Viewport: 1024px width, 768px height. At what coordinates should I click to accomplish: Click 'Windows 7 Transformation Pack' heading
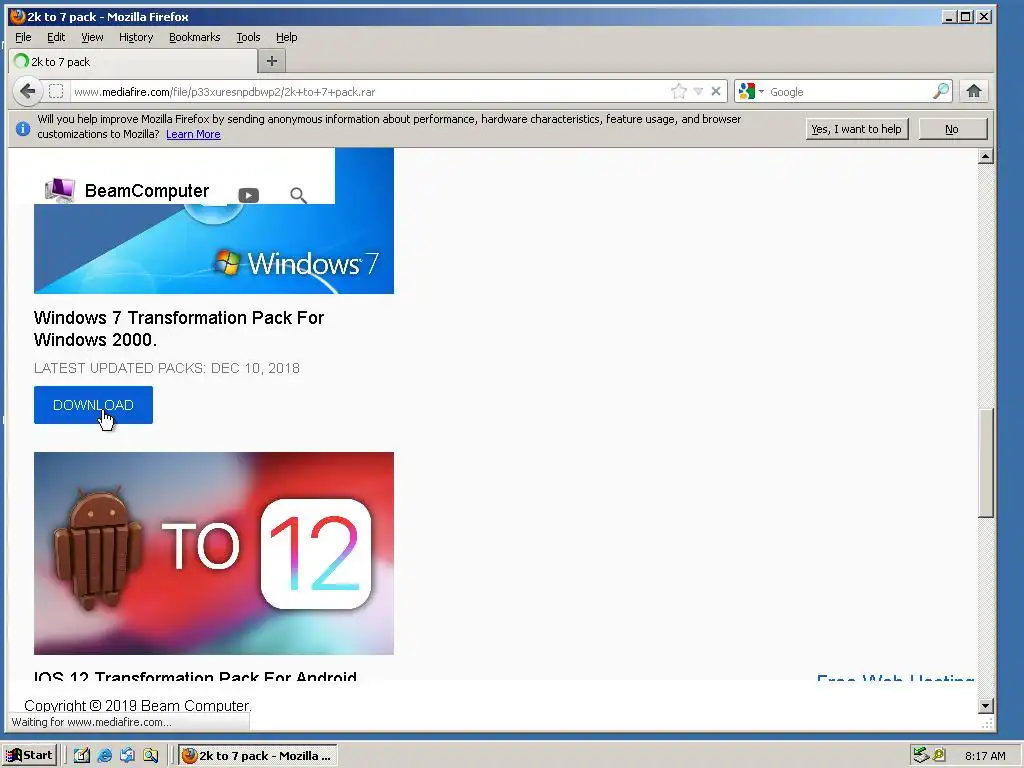[179, 328]
